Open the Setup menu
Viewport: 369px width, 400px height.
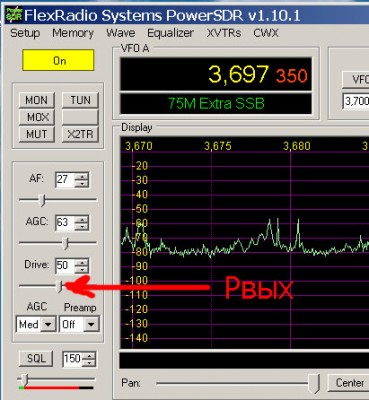click(25, 33)
